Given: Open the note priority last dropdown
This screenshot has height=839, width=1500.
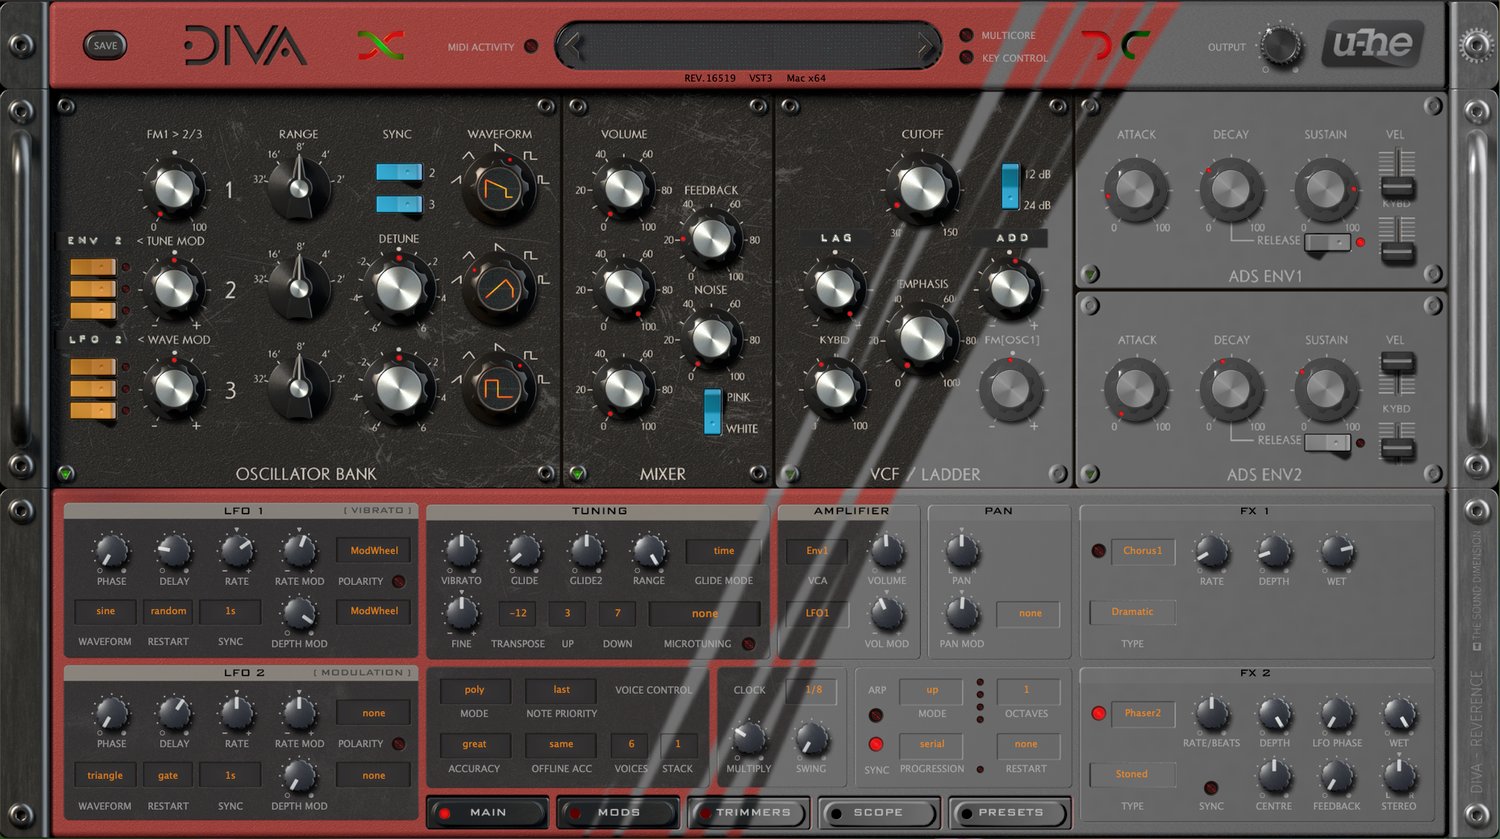Looking at the screenshot, I should [562, 690].
